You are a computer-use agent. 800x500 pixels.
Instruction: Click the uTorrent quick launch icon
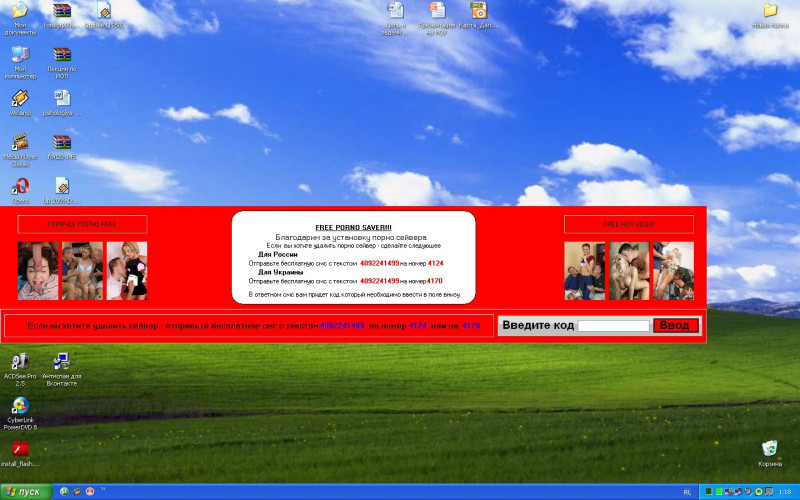[64, 492]
